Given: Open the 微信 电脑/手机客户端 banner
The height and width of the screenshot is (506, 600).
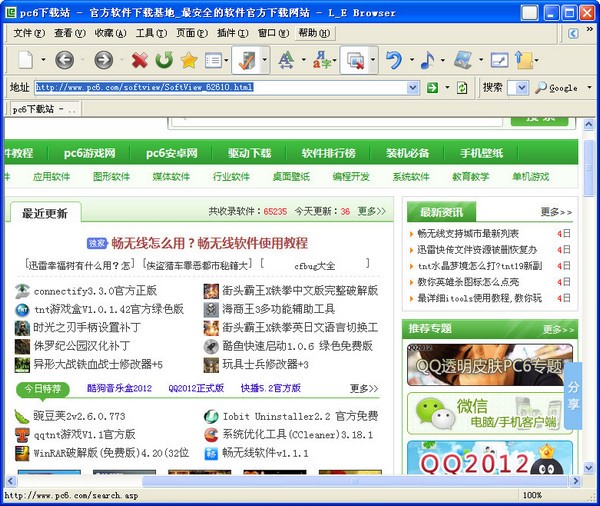Looking at the screenshot, I should pyautogui.click(x=490, y=413).
